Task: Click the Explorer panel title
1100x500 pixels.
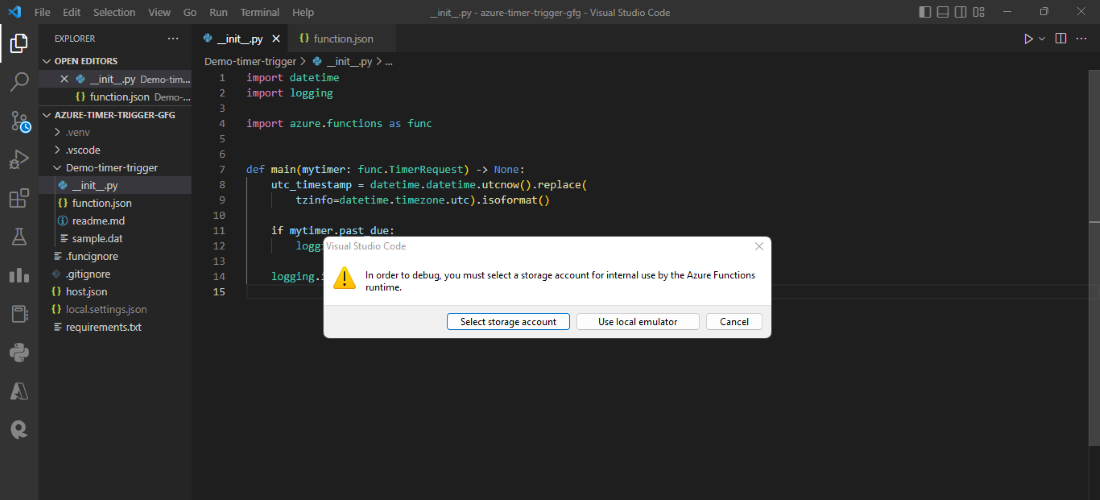Action: (75, 39)
